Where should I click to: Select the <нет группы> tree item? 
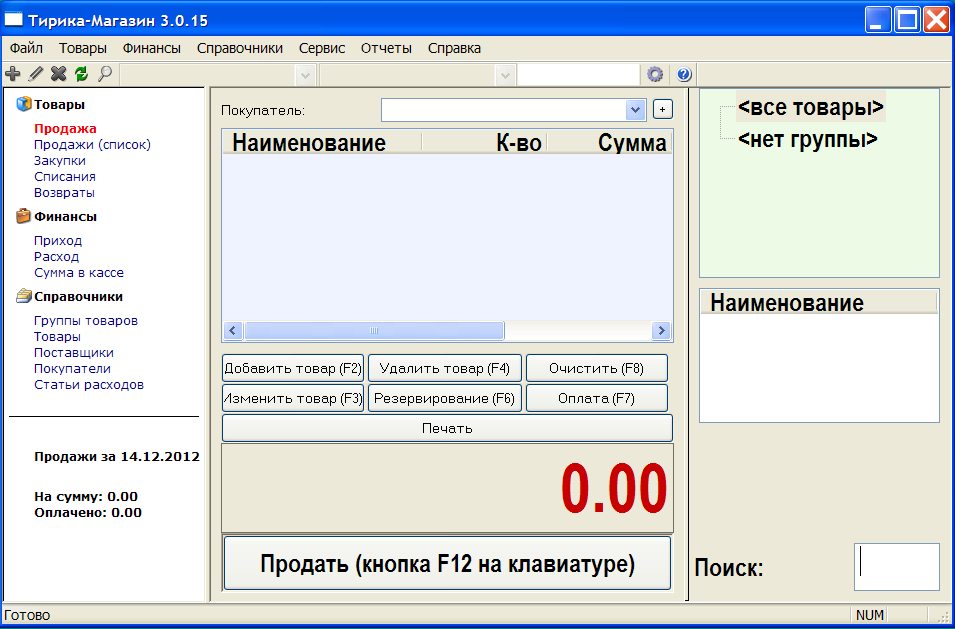pos(808,139)
